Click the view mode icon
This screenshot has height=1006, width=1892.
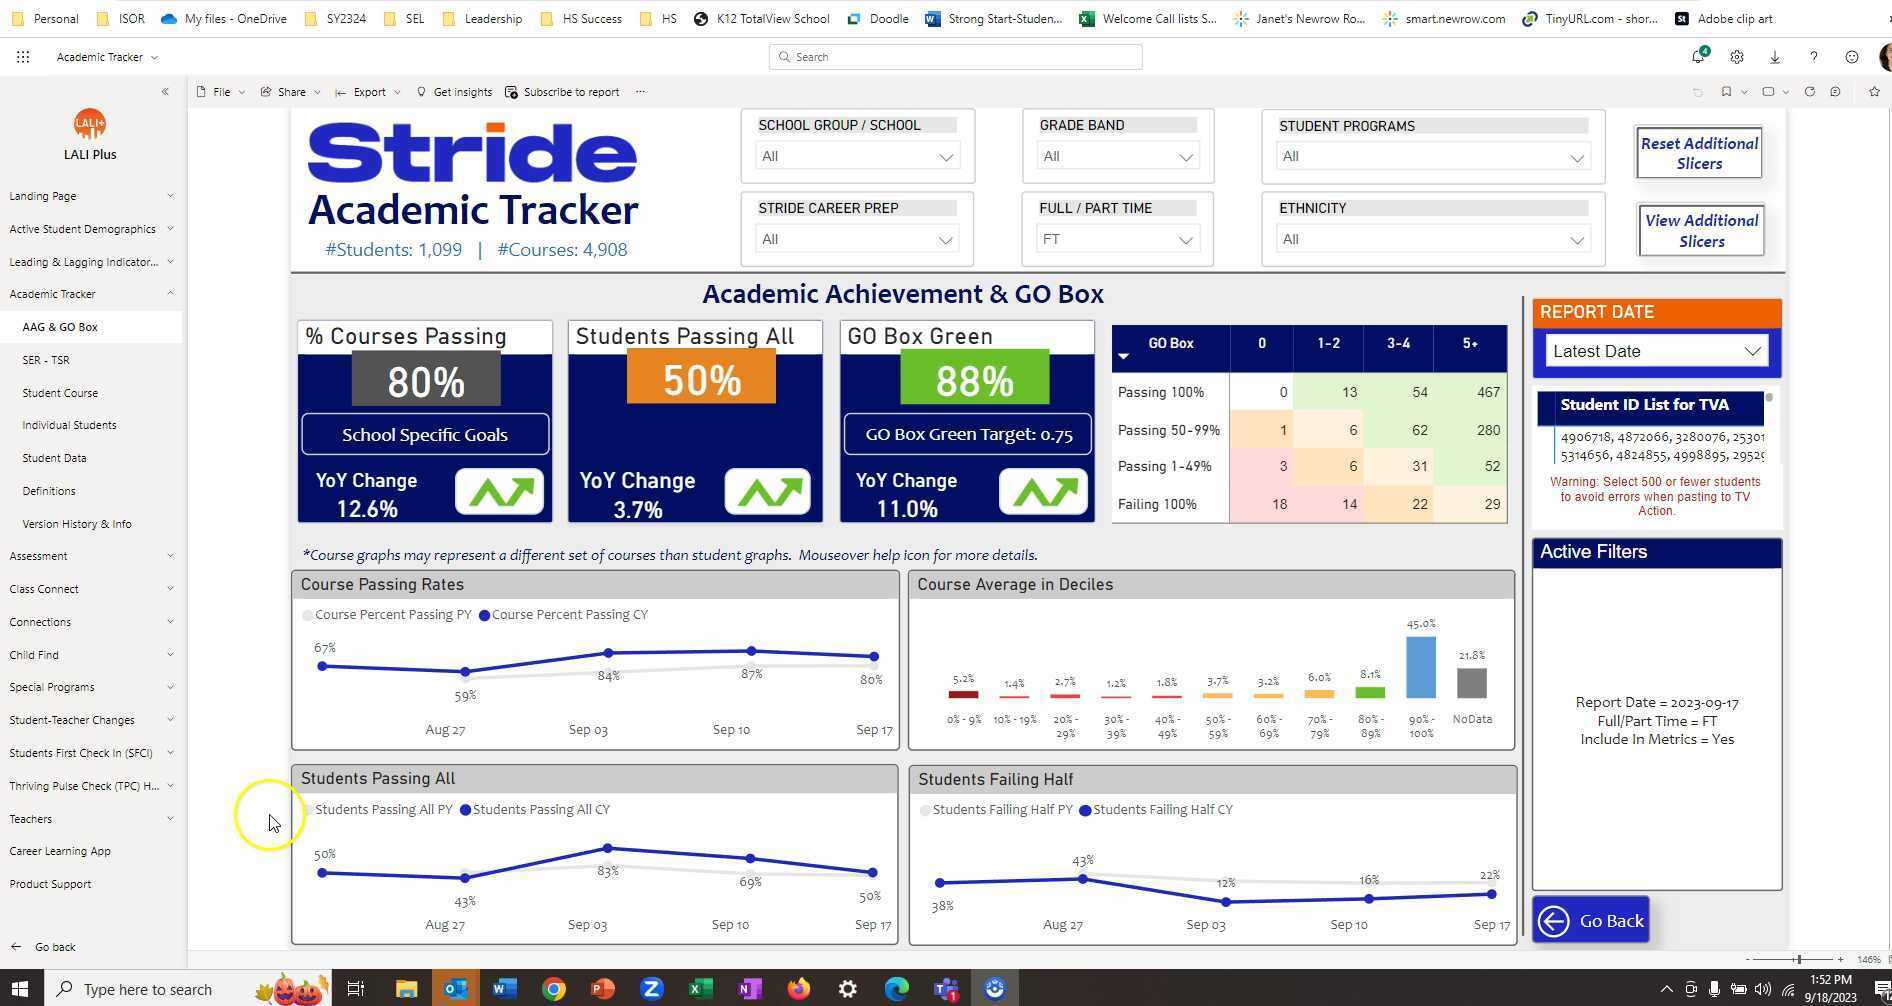coord(1768,92)
